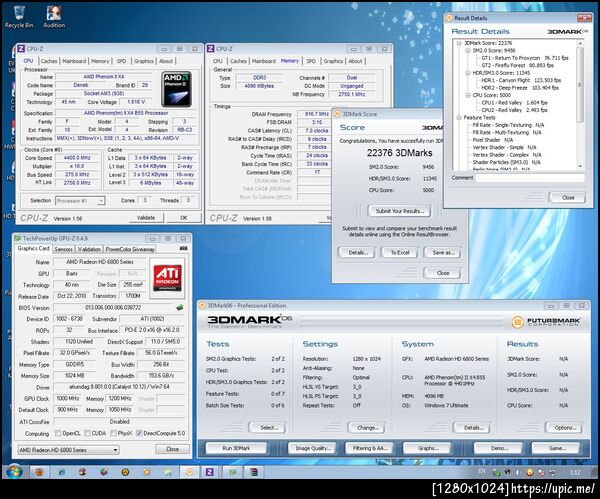This screenshot has height=499, width=600.
Task: Select the GPU-Z green taskbar icon
Action: point(232,472)
